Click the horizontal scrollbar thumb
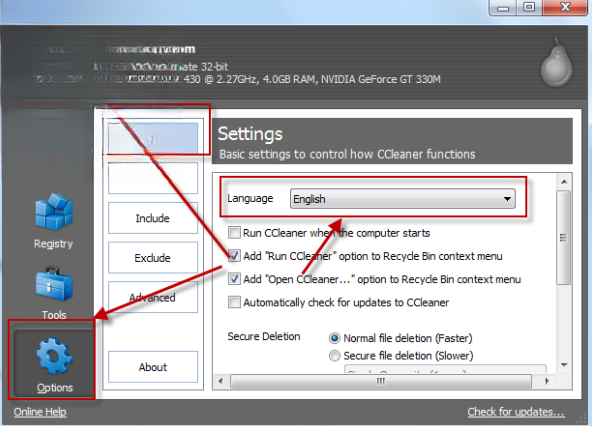592x426 pixels. coord(381,381)
